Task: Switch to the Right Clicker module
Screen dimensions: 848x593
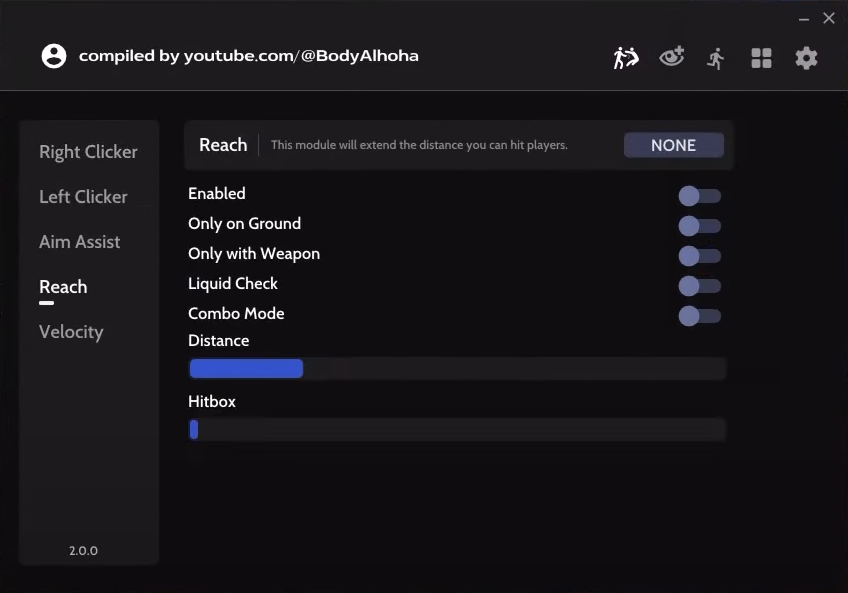Action: (88, 152)
